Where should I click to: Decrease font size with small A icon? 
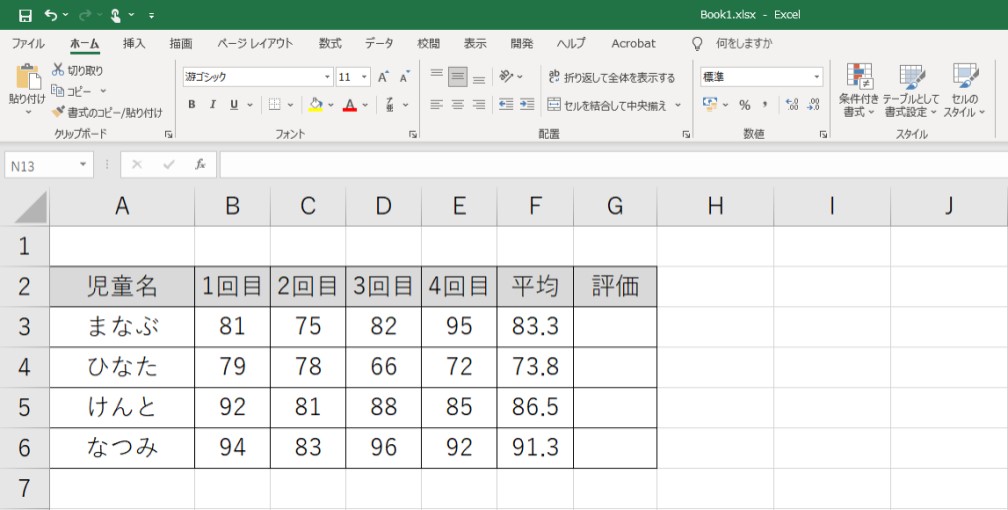click(x=404, y=77)
